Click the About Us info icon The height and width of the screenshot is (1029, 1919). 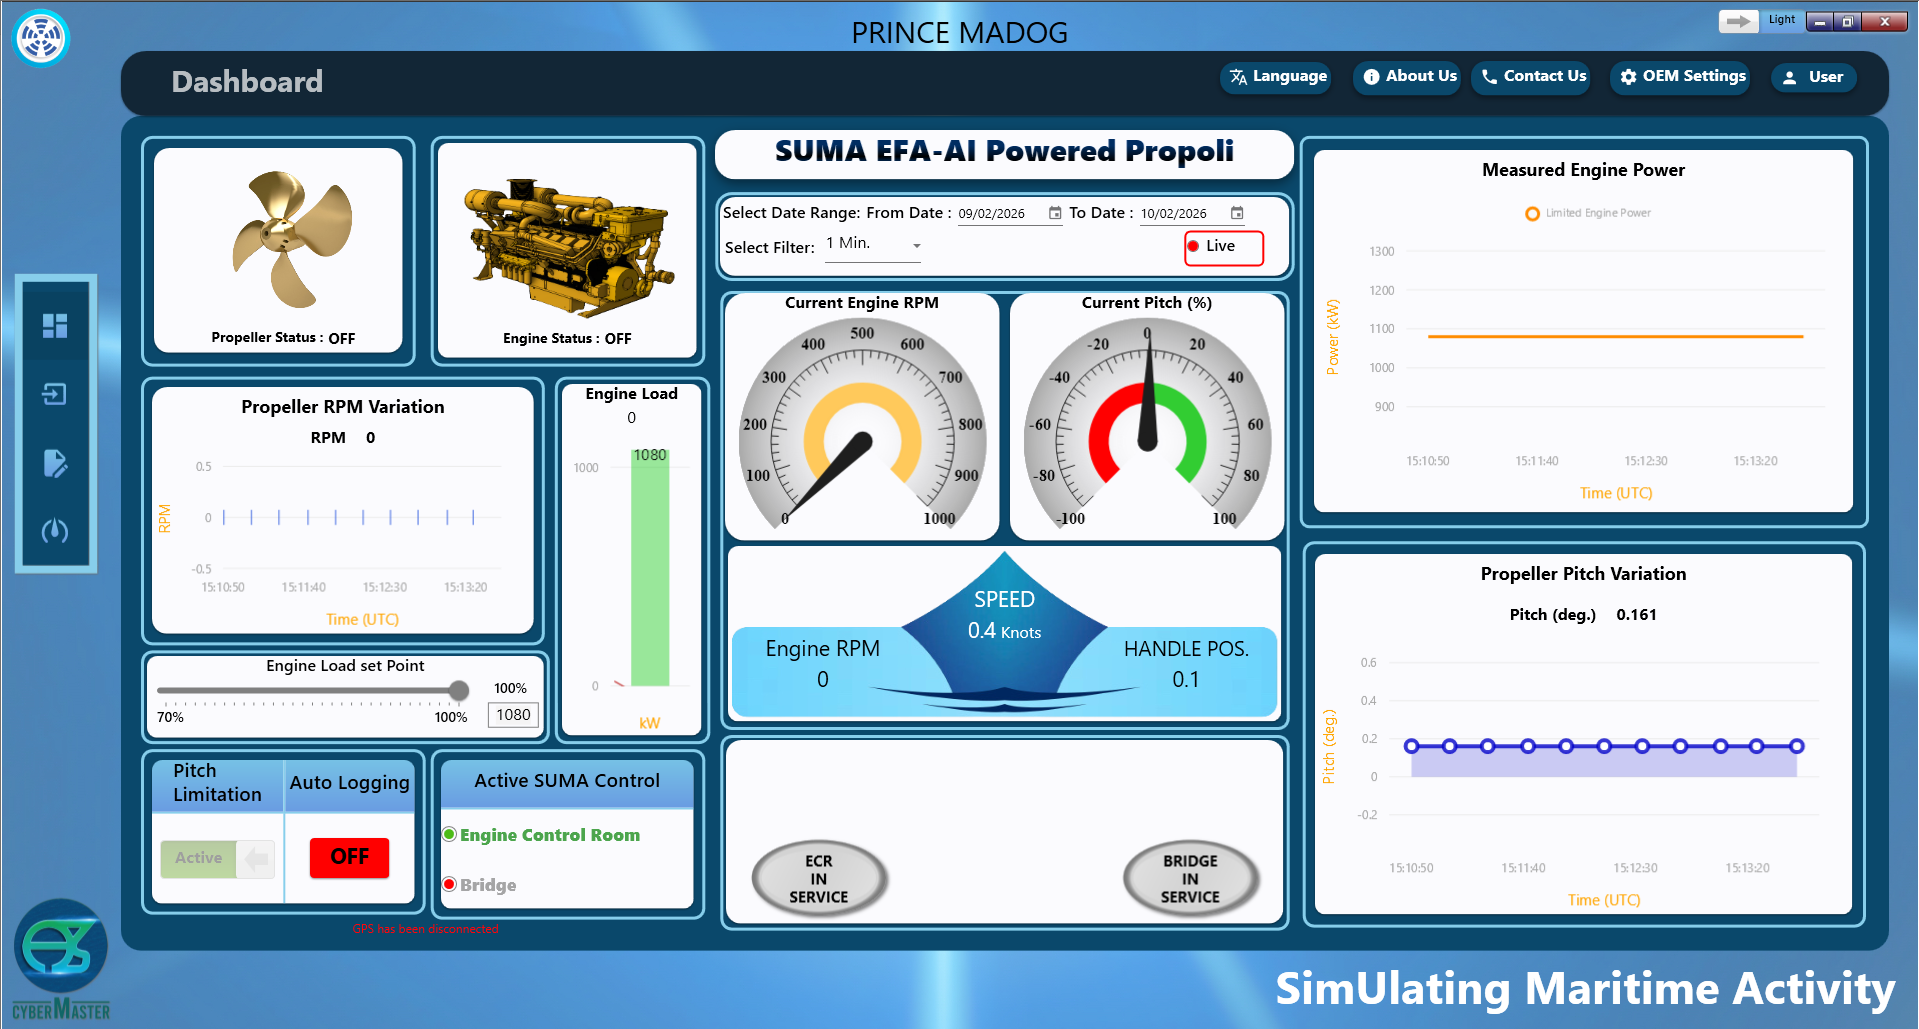click(x=1371, y=77)
